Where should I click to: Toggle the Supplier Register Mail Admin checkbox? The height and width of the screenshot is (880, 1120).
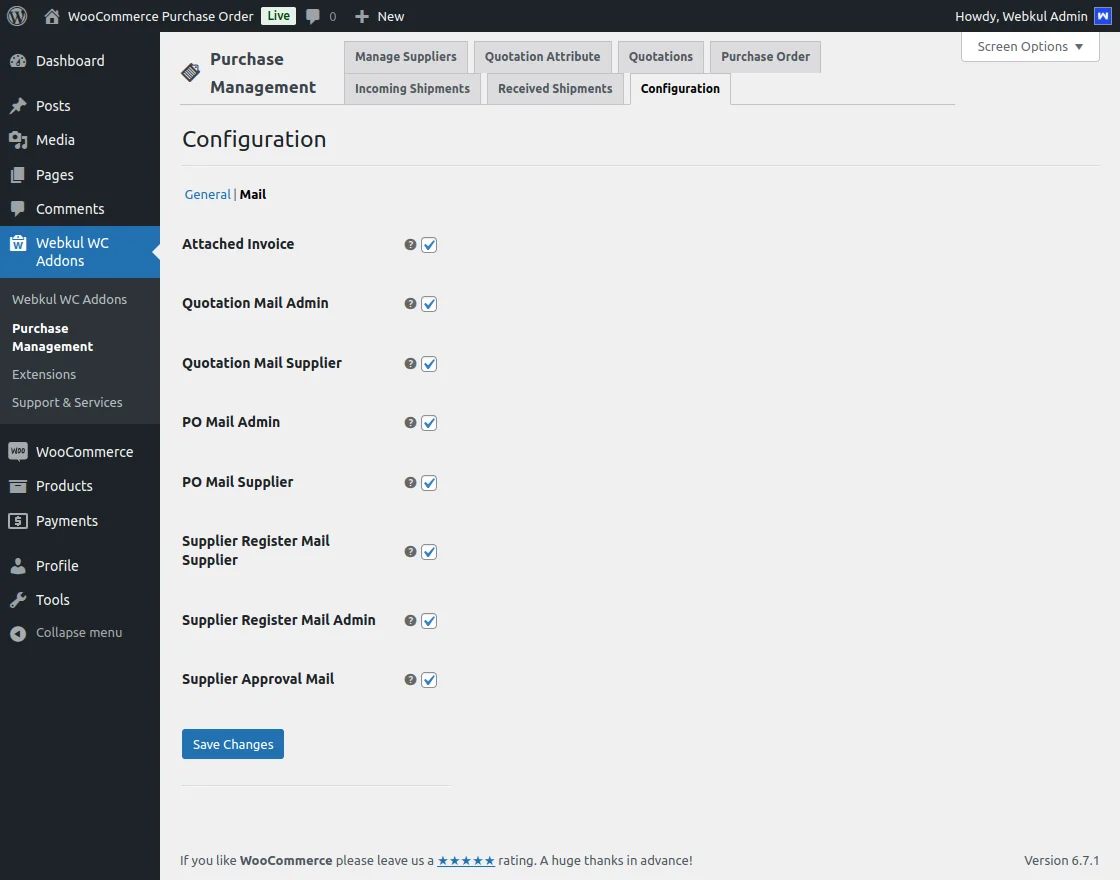pos(429,621)
